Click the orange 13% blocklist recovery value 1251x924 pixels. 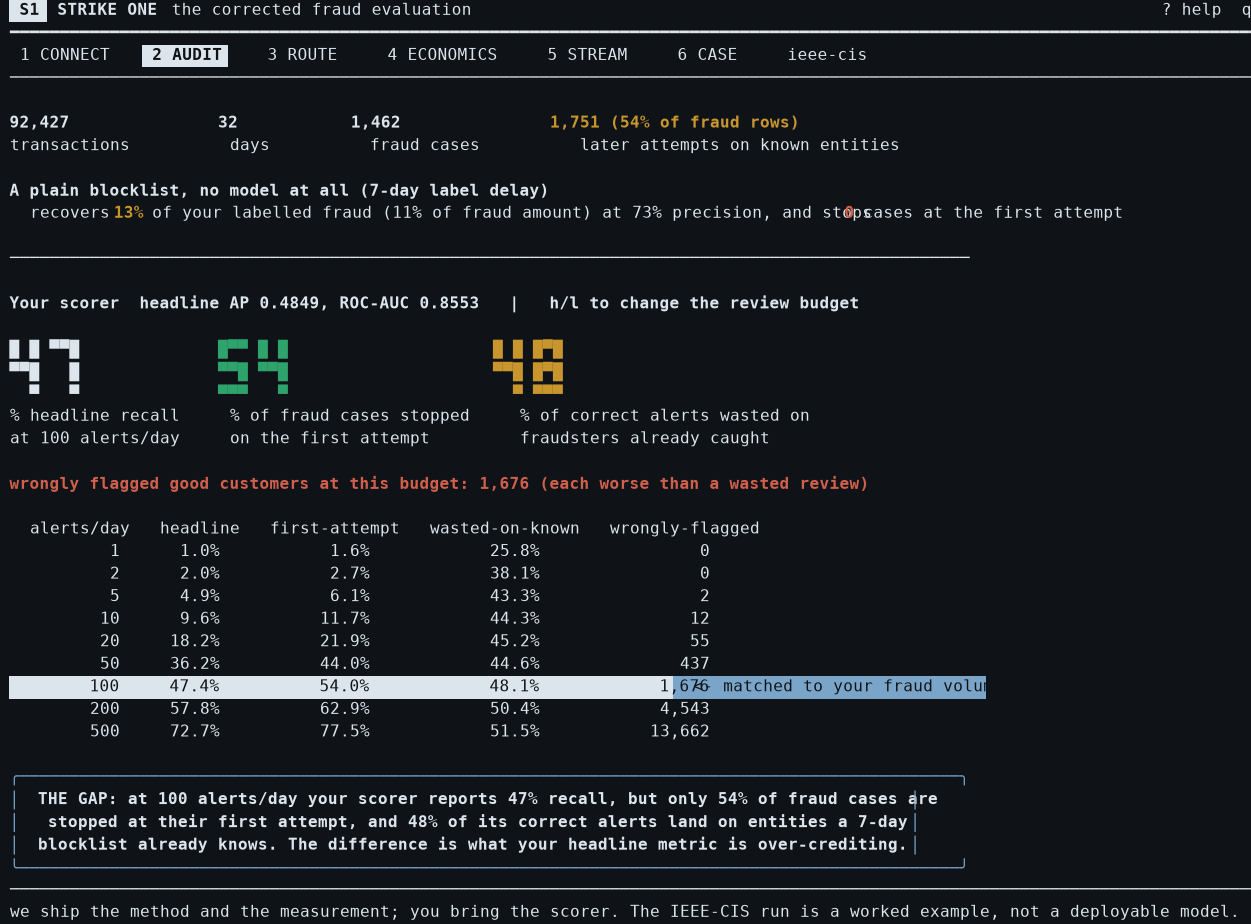[x=128, y=213]
